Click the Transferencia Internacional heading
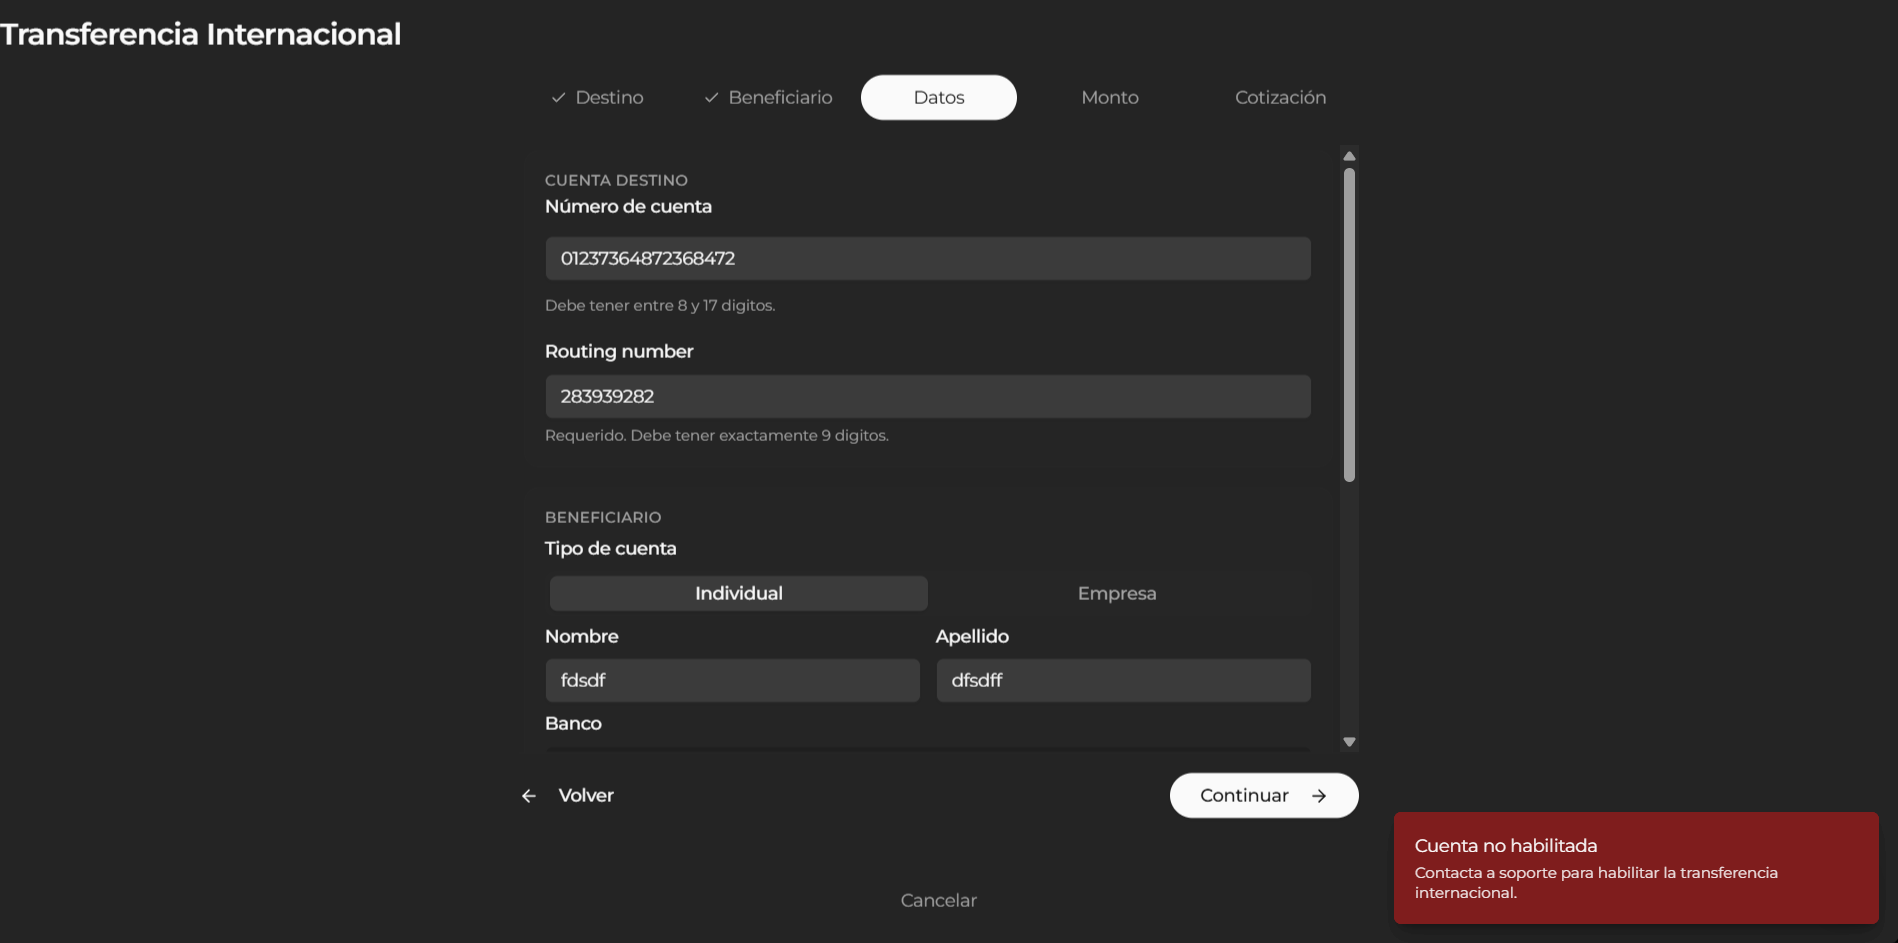This screenshot has height=943, width=1898. click(200, 34)
